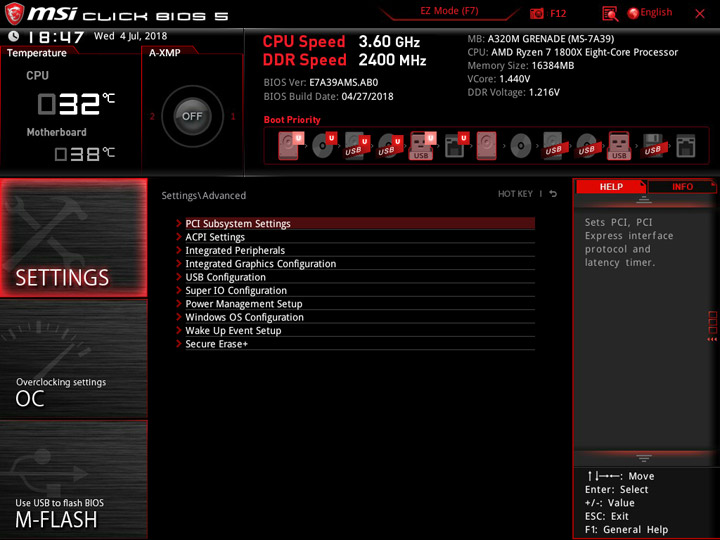Click the back arrow beside HOT KEY
720x540 pixels.
click(553, 194)
